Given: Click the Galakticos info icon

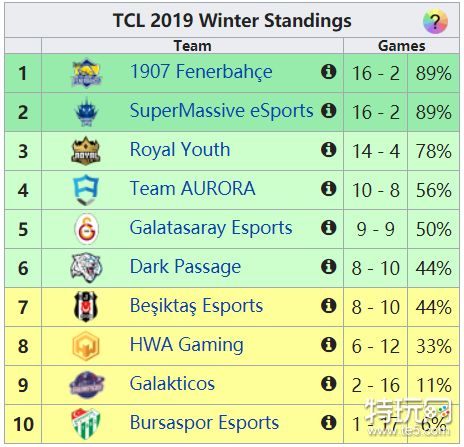Looking at the screenshot, I should 328,383.
